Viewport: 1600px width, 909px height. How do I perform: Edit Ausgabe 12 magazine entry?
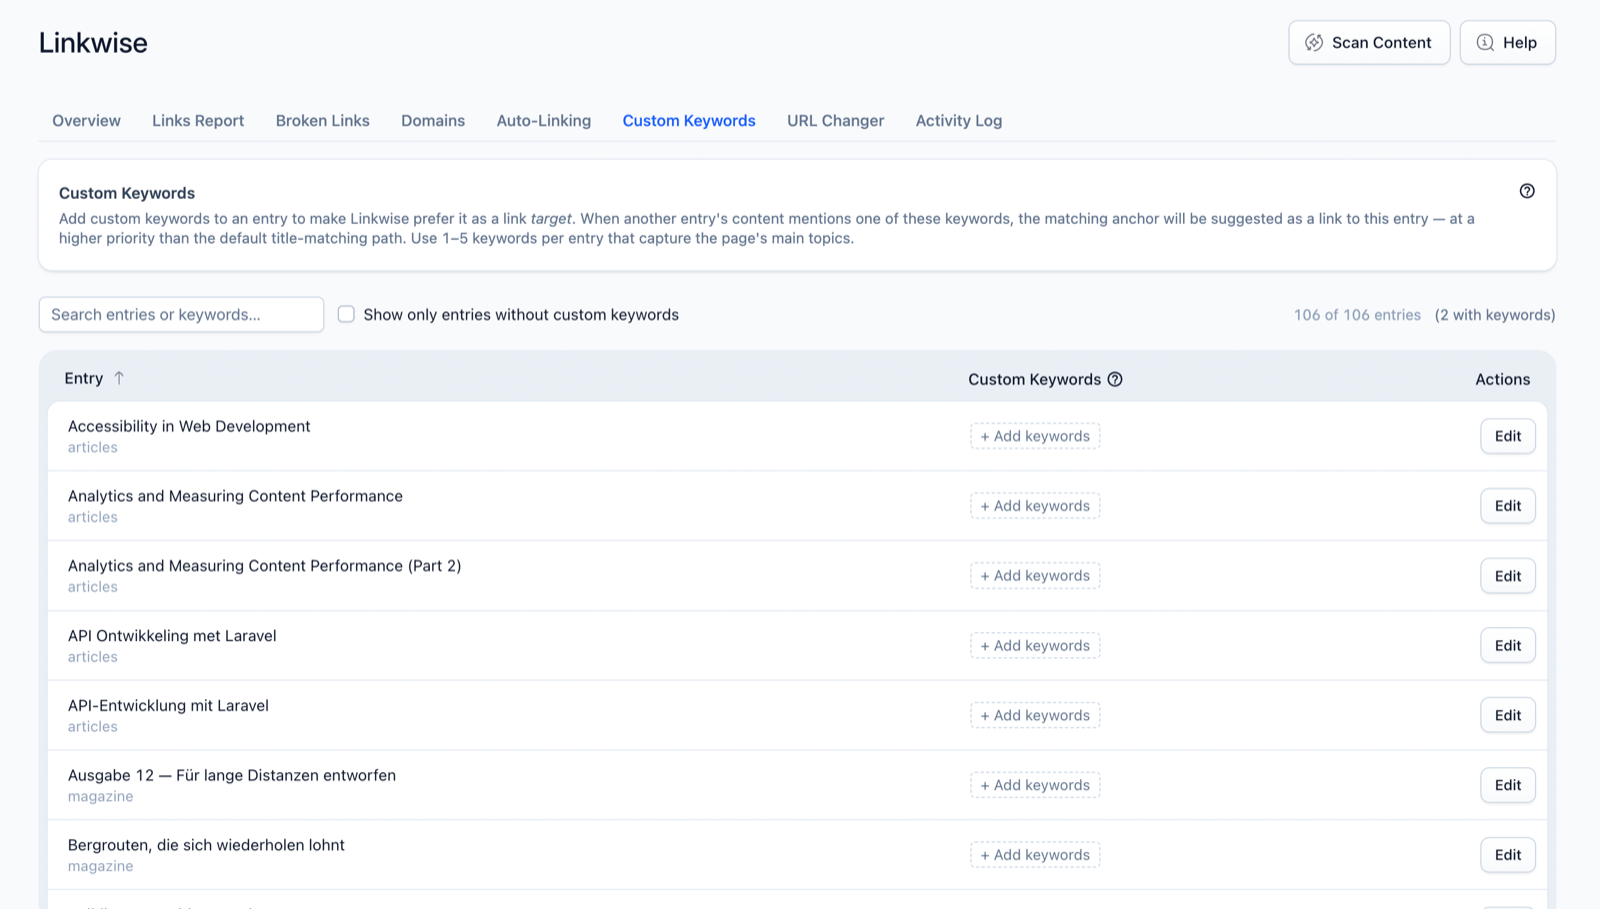pyautogui.click(x=1508, y=785)
